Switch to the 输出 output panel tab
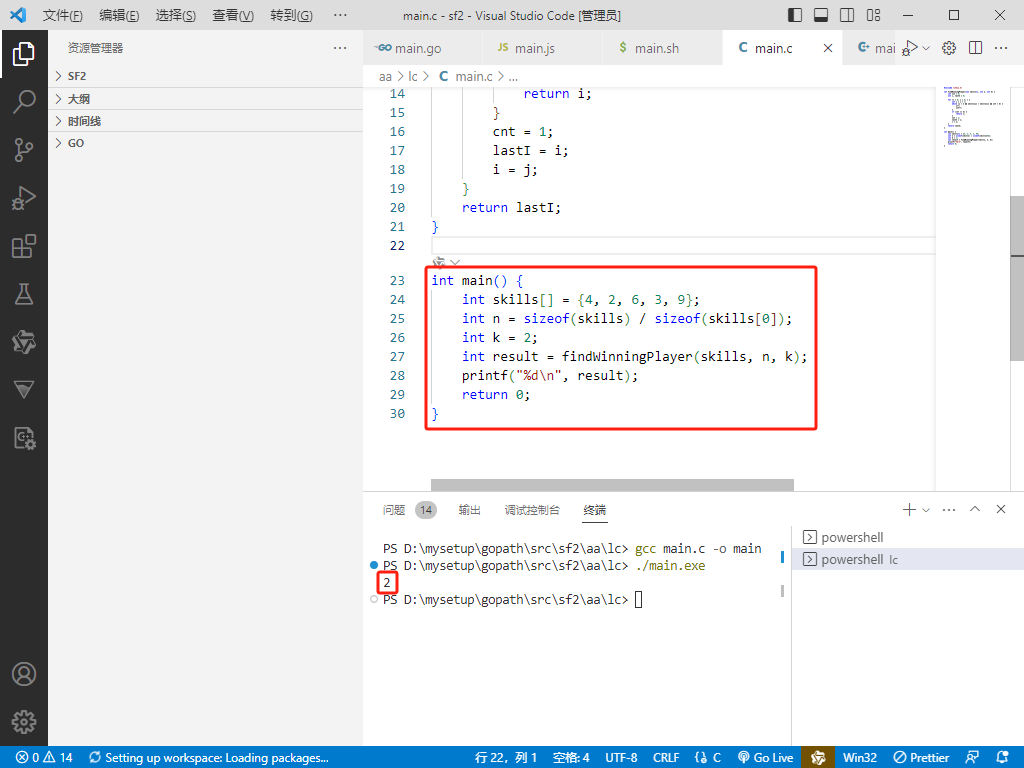This screenshot has width=1024, height=768. pos(470,510)
